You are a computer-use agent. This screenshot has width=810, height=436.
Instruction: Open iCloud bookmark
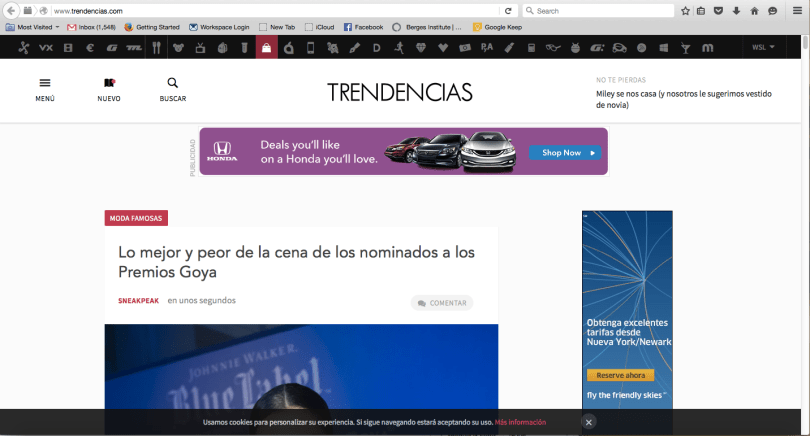[x=320, y=27]
